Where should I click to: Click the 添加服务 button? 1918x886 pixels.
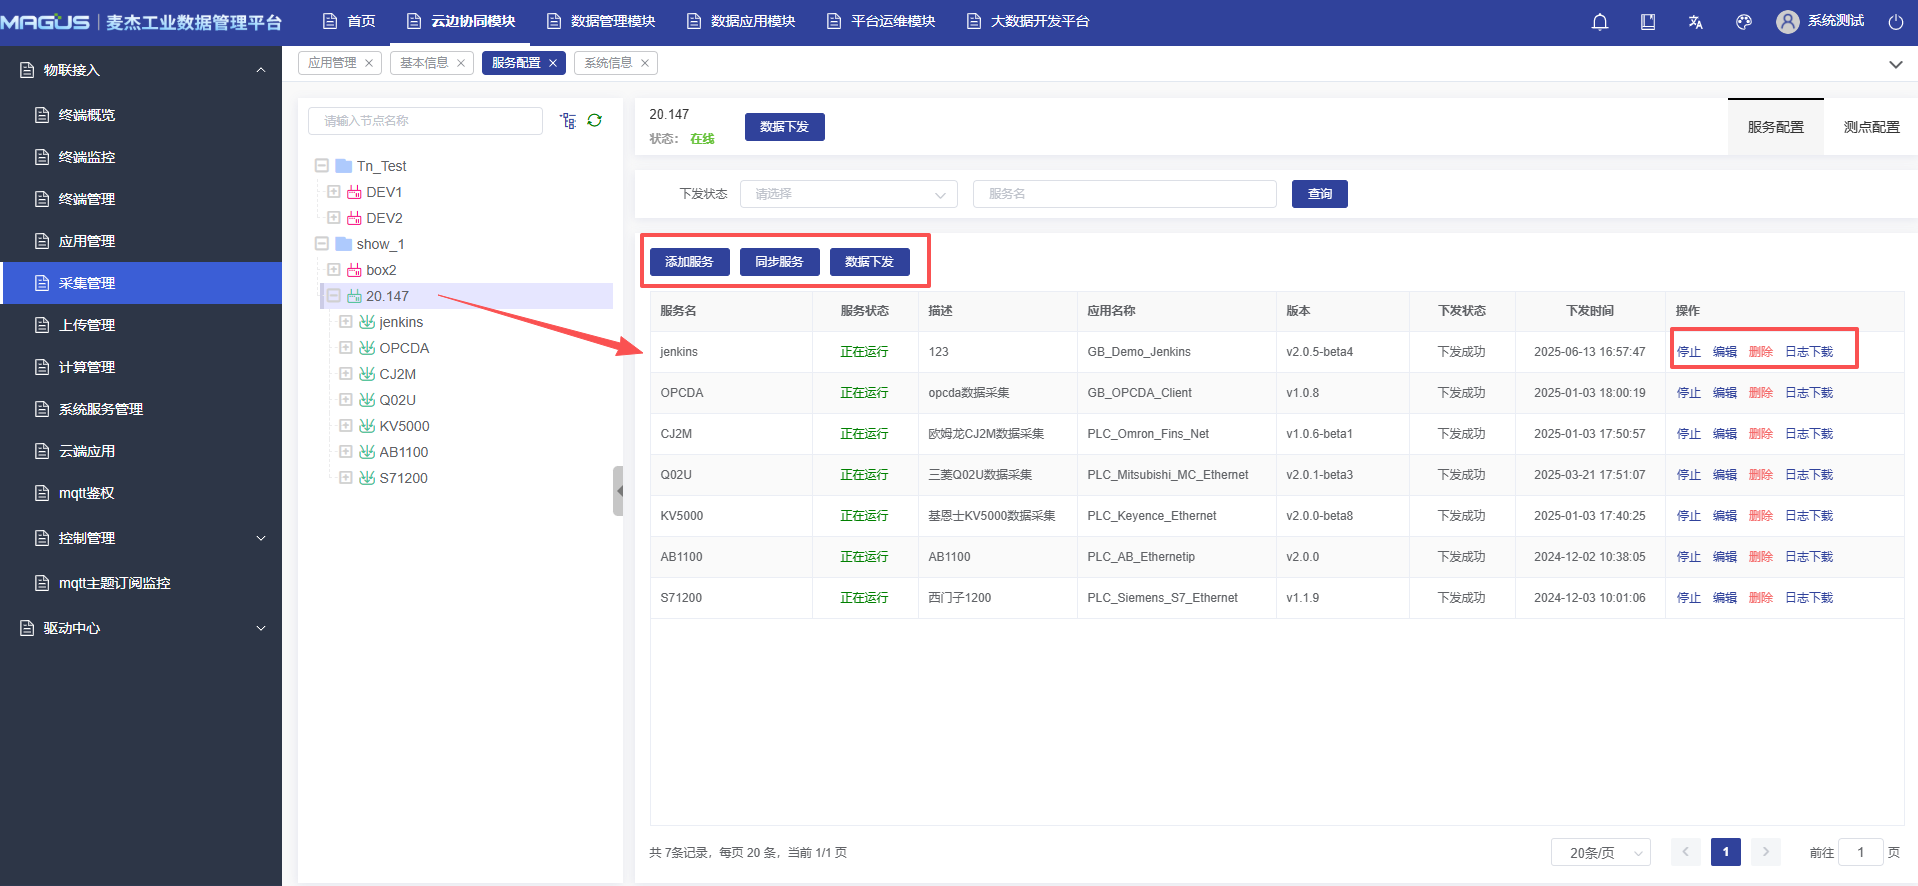[689, 262]
